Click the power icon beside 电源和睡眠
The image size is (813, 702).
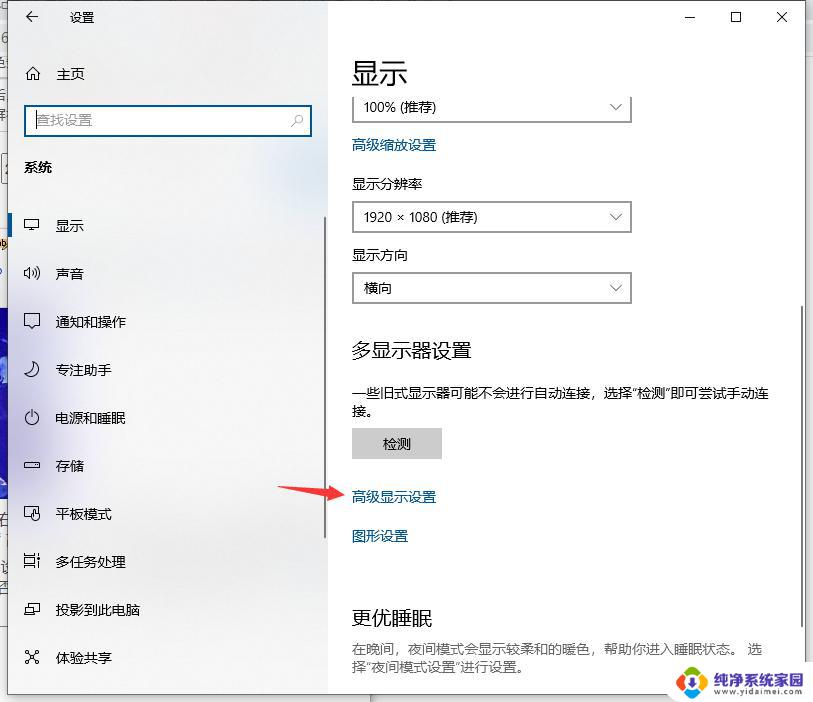(x=32, y=417)
